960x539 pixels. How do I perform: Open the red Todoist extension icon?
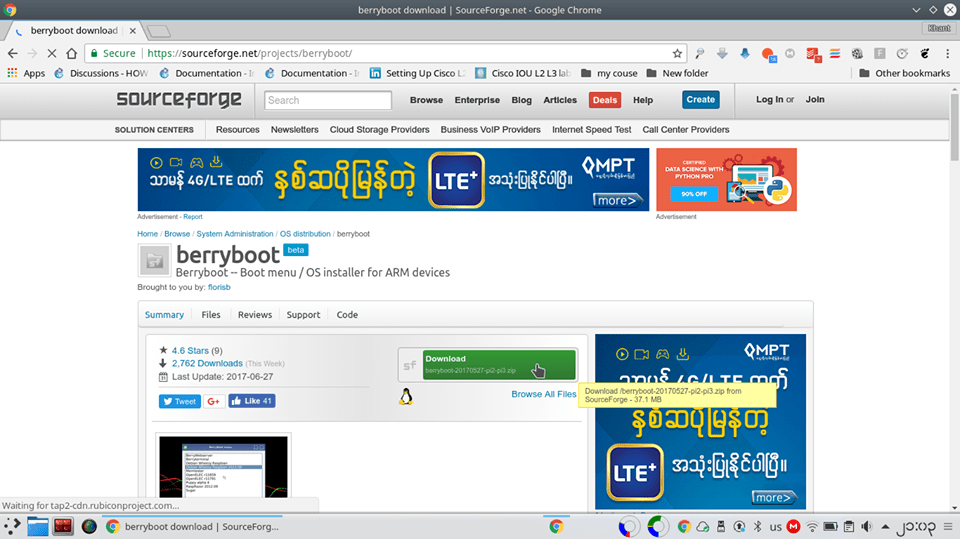point(813,55)
